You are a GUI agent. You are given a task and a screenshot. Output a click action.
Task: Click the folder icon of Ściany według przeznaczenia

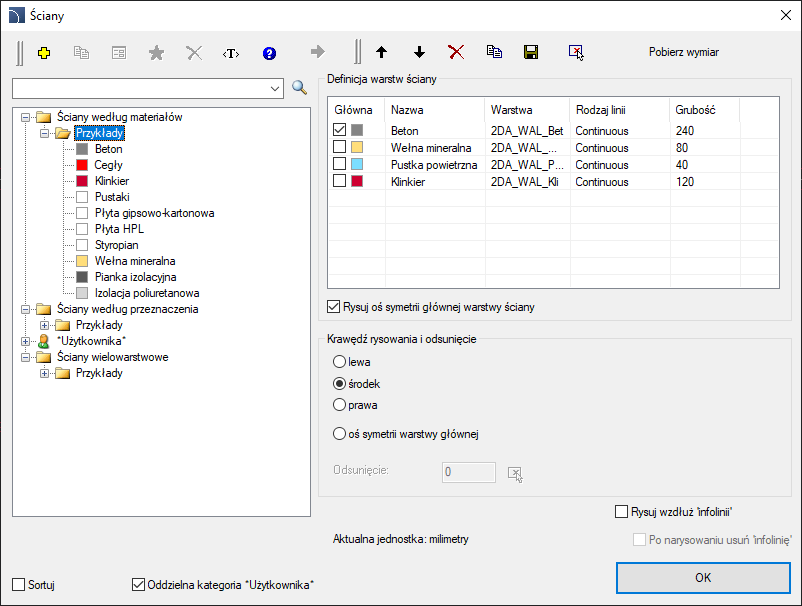point(43,309)
